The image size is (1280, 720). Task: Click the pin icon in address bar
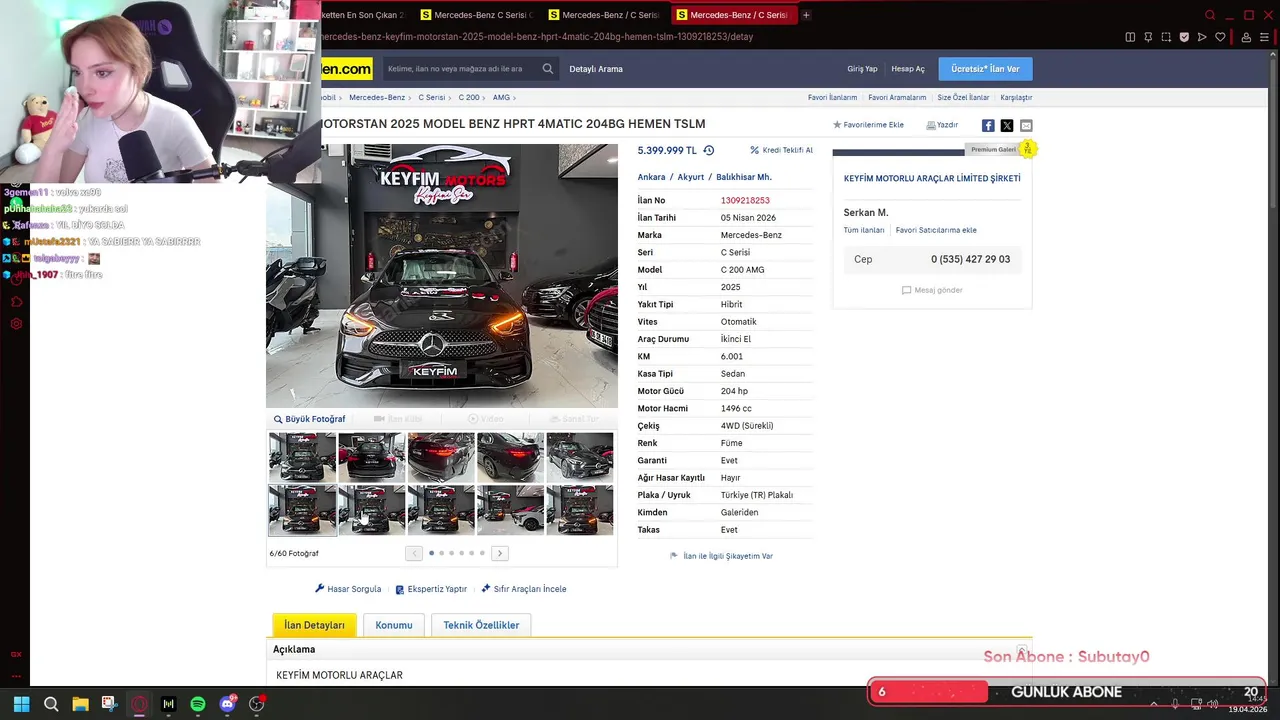[1148, 37]
